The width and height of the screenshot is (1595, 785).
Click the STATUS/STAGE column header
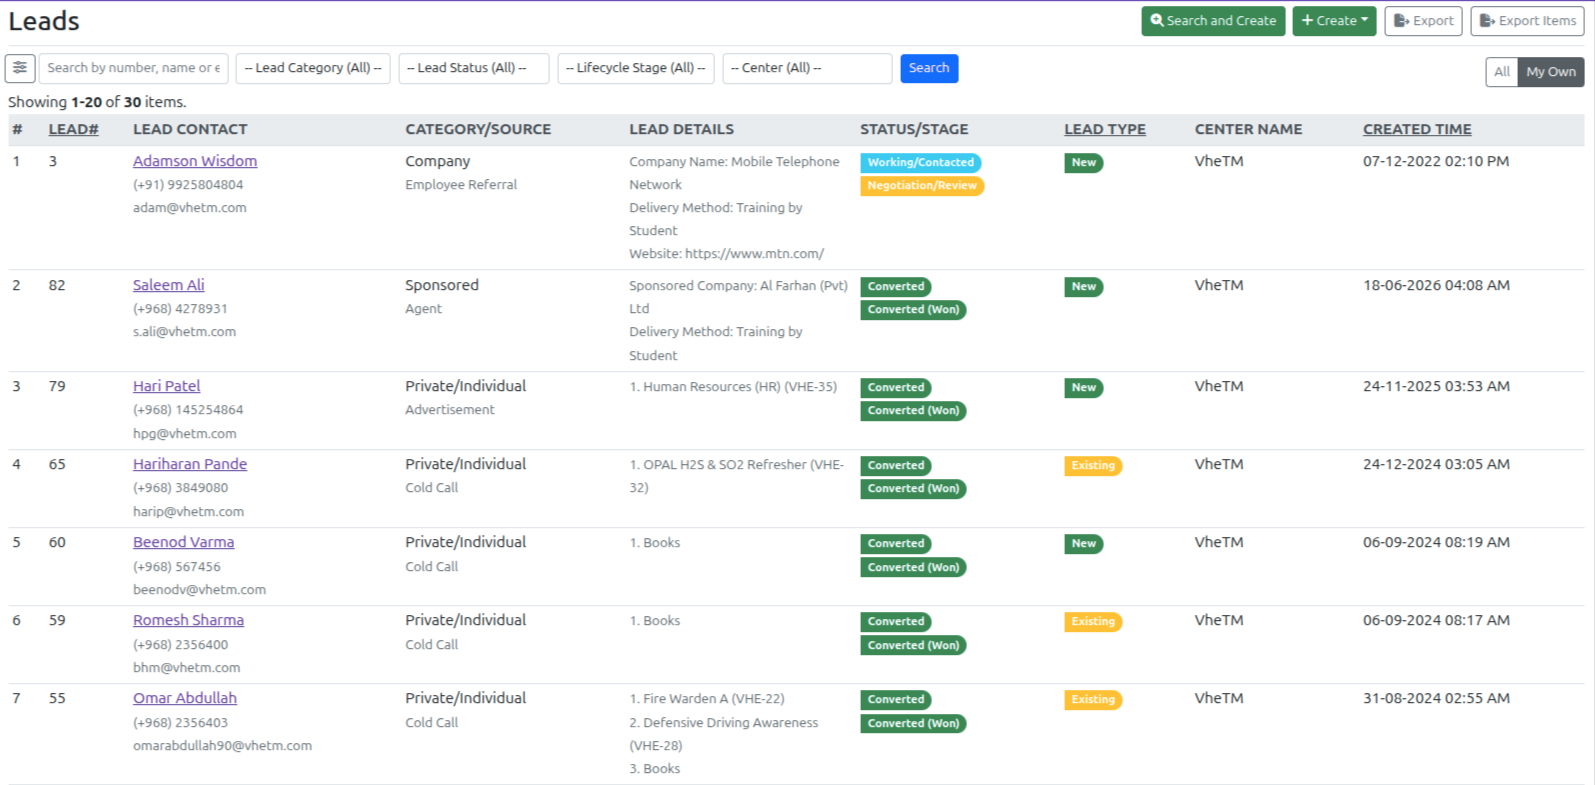(914, 129)
